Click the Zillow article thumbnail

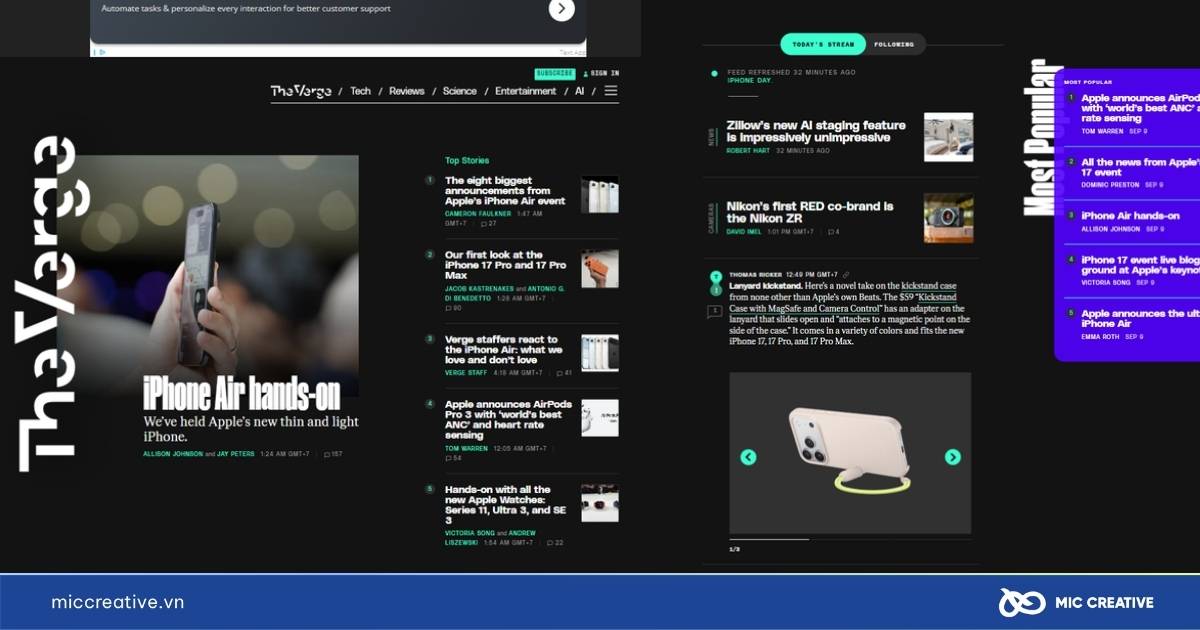[948, 137]
